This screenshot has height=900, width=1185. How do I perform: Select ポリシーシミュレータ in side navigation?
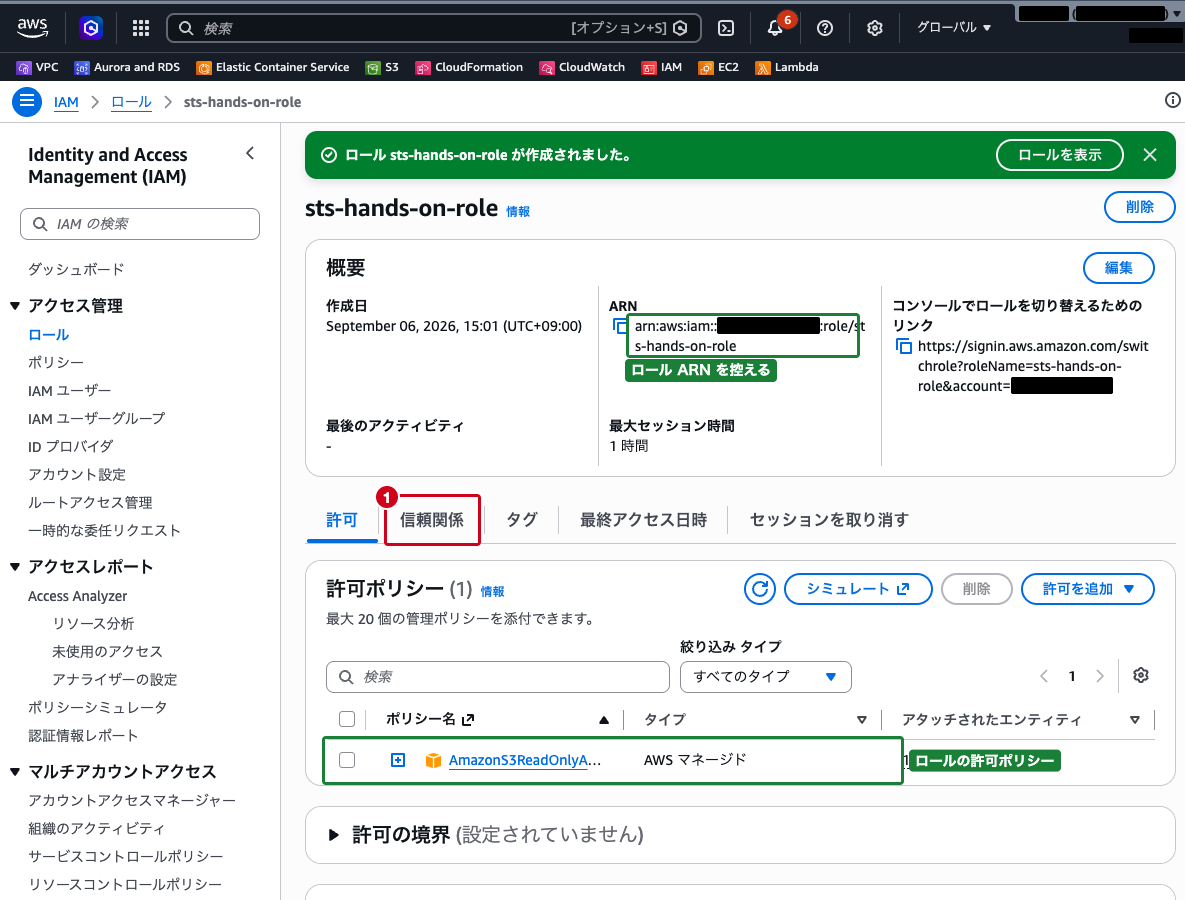(x=97, y=707)
